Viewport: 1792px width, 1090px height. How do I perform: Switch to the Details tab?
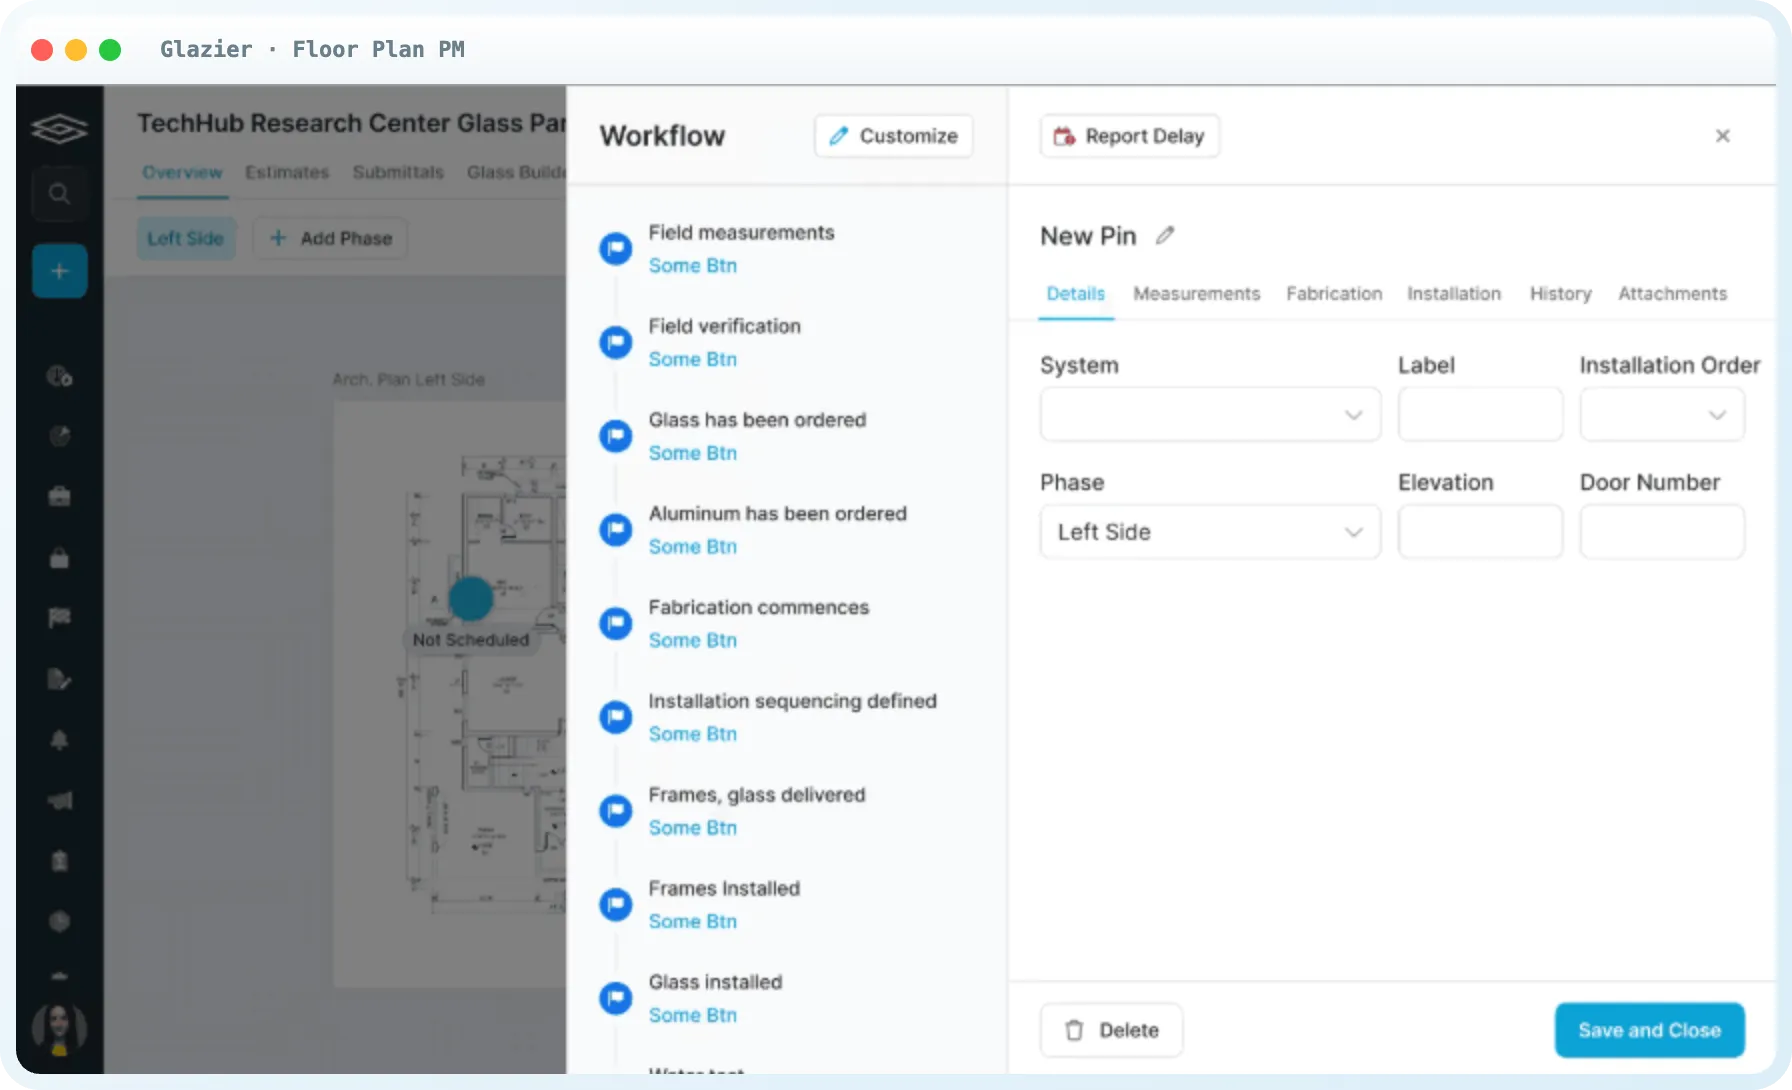[1076, 294]
